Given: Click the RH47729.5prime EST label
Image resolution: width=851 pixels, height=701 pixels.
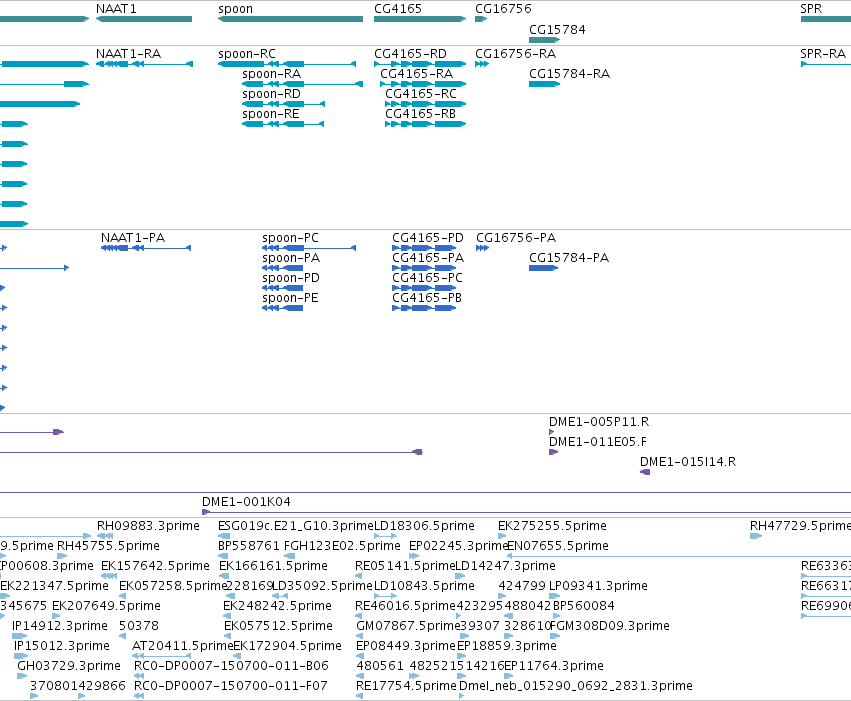Looking at the screenshot, I should 800,526.
